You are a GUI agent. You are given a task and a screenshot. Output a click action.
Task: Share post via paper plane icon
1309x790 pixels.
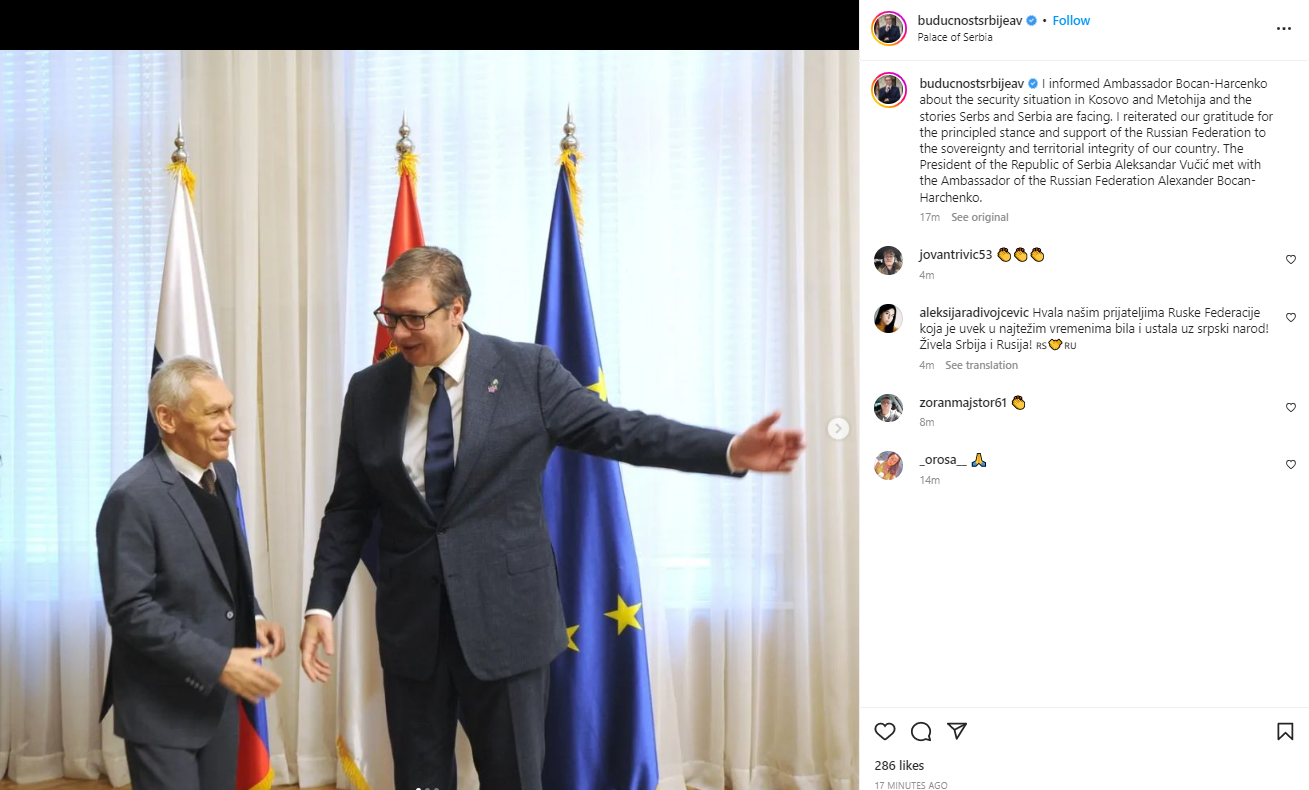957,732
